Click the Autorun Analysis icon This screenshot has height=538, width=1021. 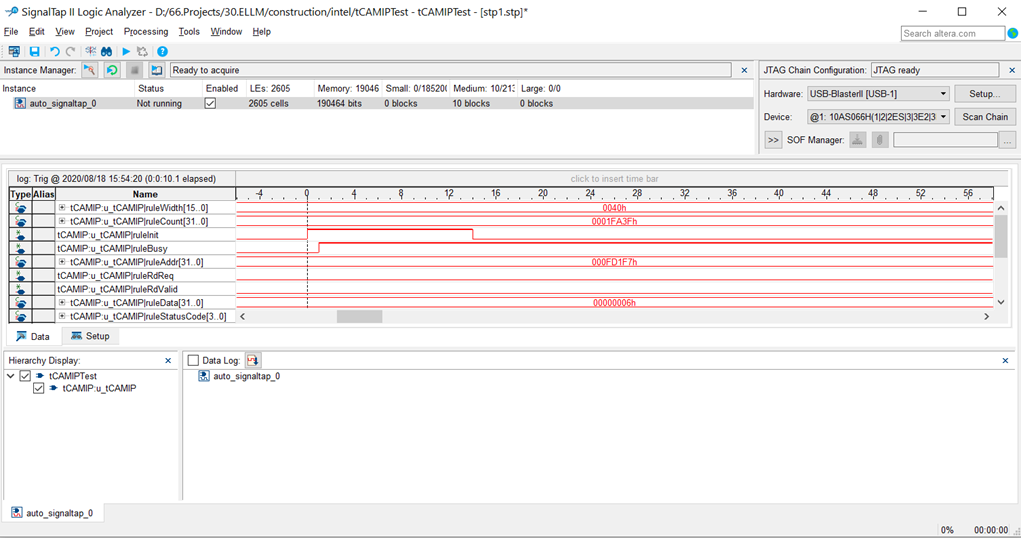(112, 70)
